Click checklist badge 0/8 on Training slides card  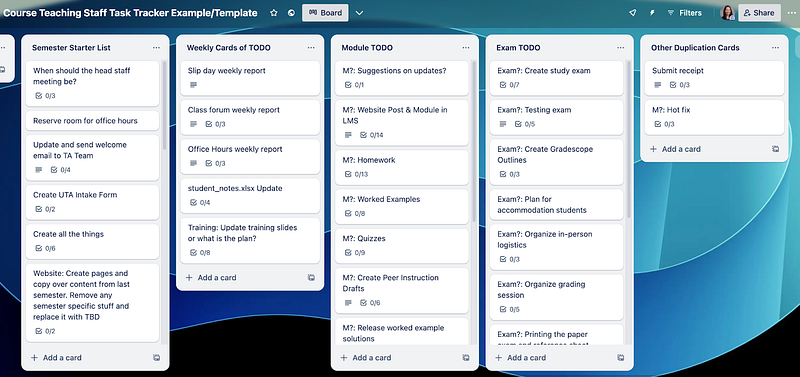[200, 253]
